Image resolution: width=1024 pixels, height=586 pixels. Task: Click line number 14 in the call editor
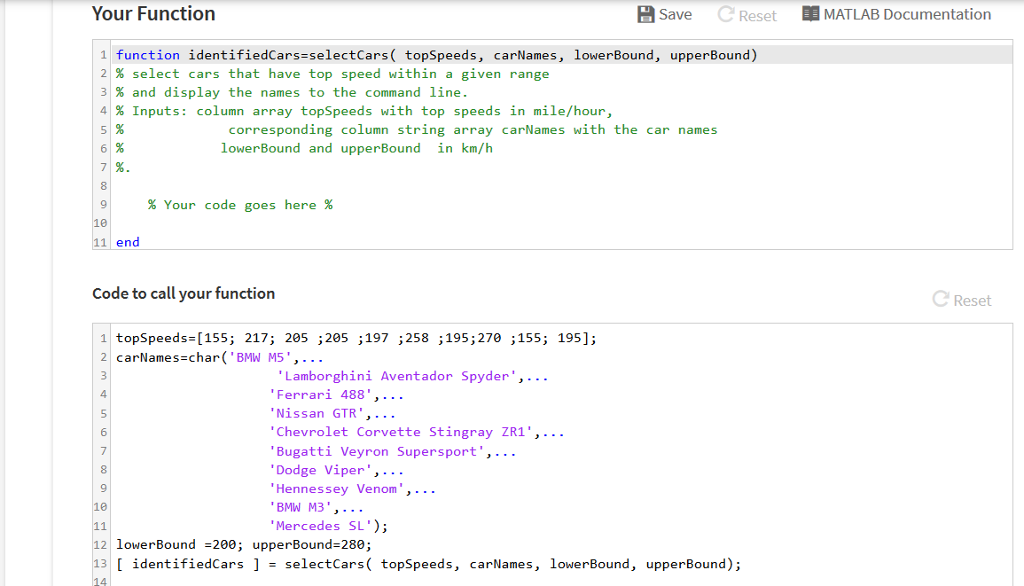(x=100, y=581)
